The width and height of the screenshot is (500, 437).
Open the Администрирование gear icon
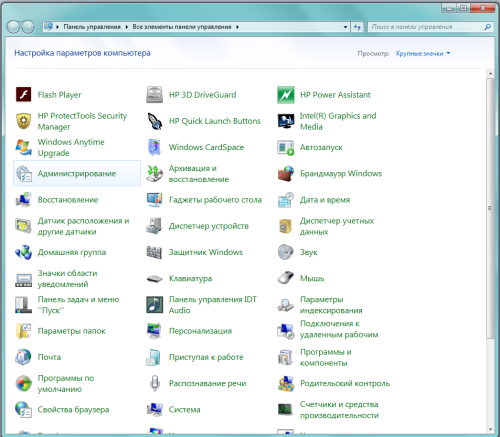click(x=23, y=173)
